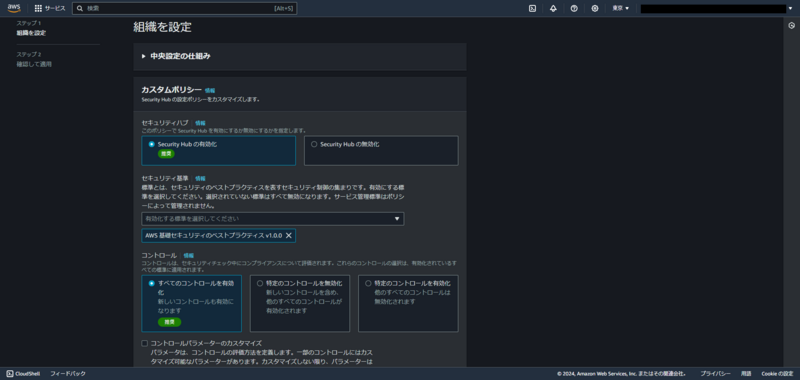Select Security Hub の有効化 option
This screenshot has width=800, height=380.
[x=218, y=150]
